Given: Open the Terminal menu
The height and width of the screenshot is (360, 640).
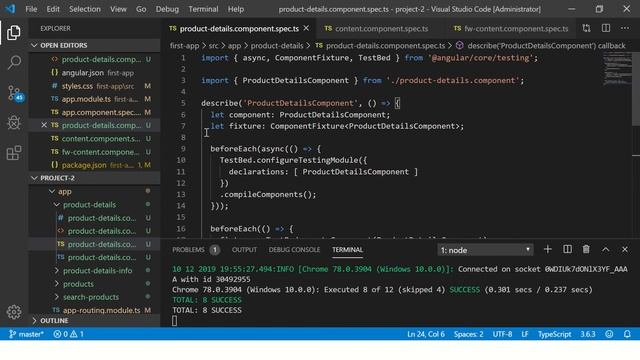Looking at the screenshot, I should (x=203, y=9).
